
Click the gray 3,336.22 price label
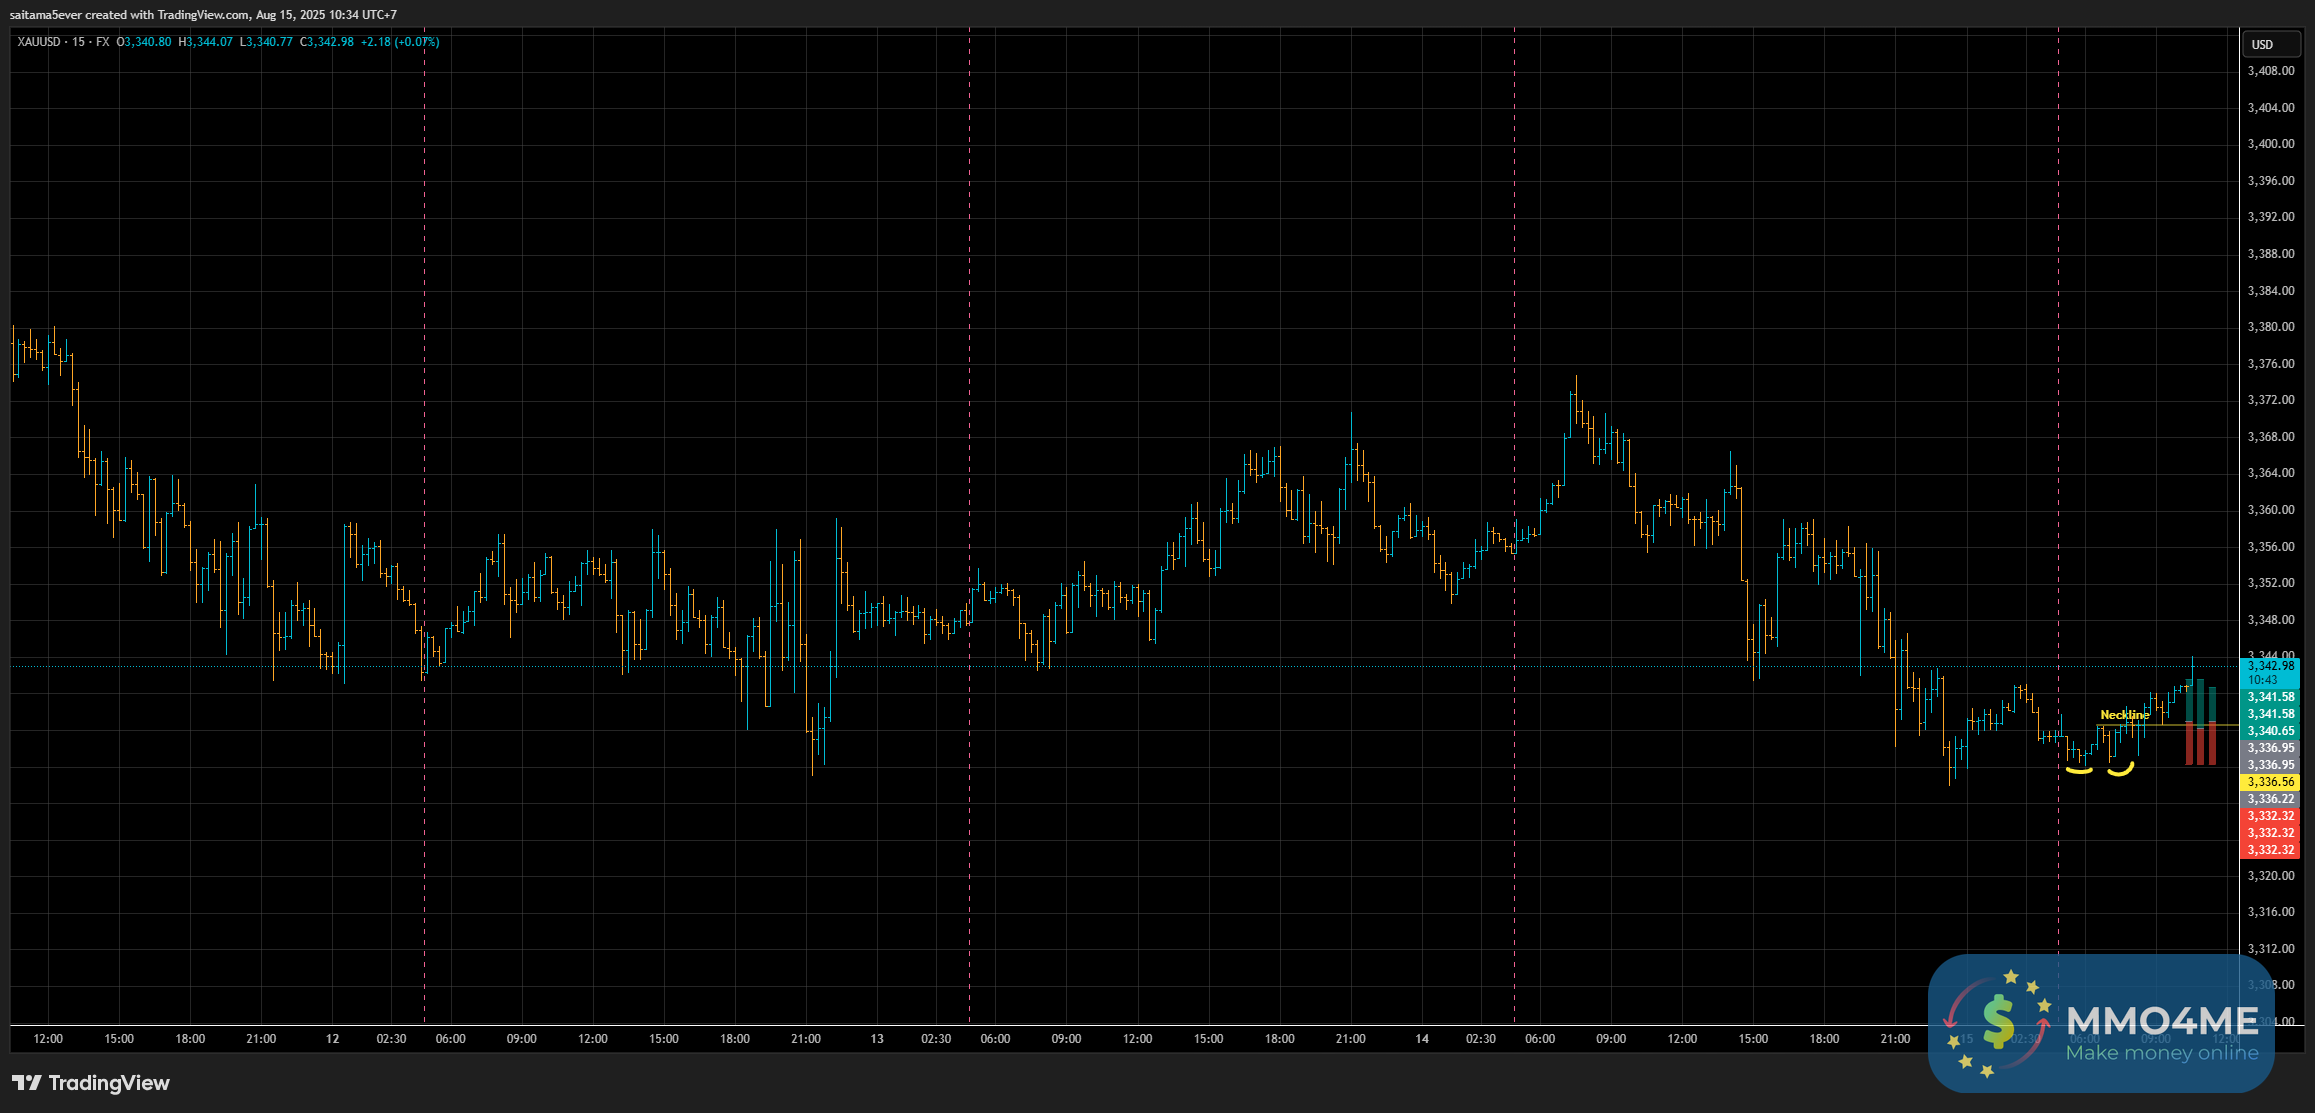[x=2270, y=799]
